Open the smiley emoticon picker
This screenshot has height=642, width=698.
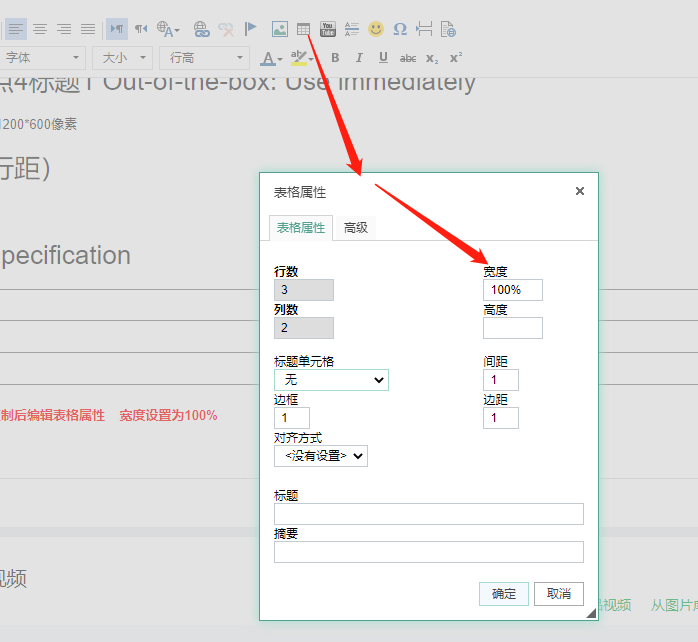(376, 29)
